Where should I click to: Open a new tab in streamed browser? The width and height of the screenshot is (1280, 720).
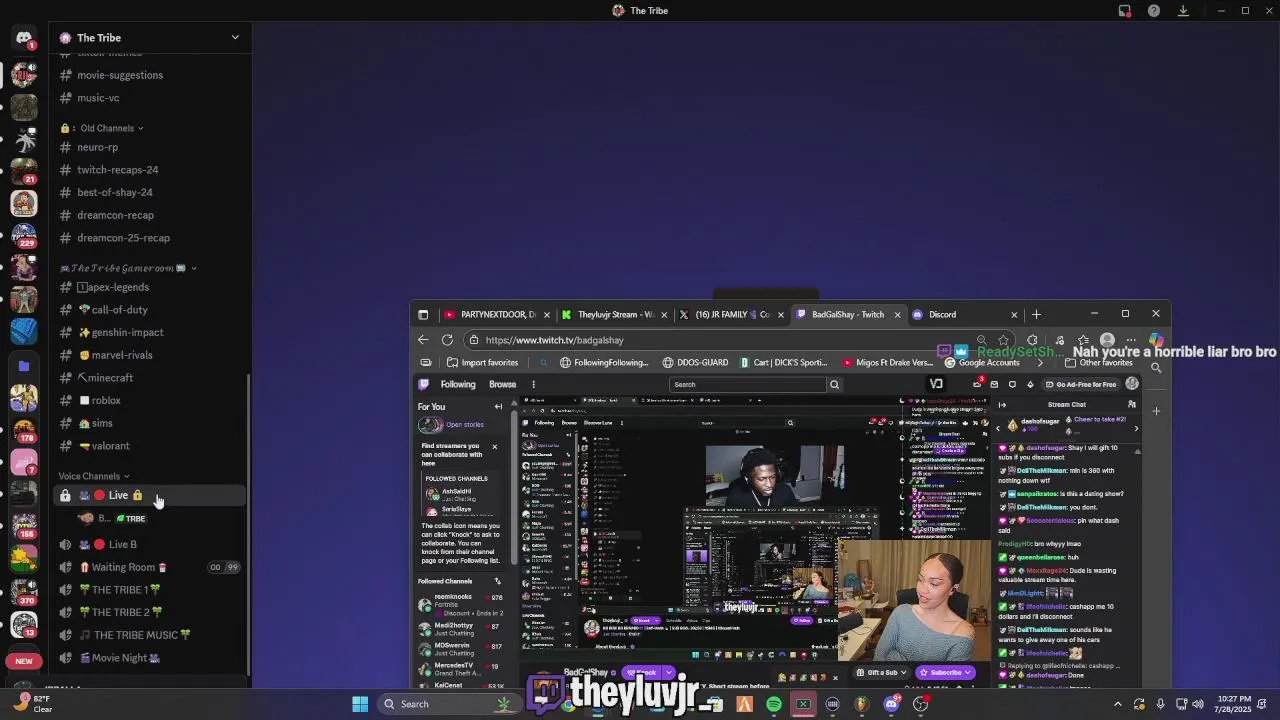pos(1036,314)
